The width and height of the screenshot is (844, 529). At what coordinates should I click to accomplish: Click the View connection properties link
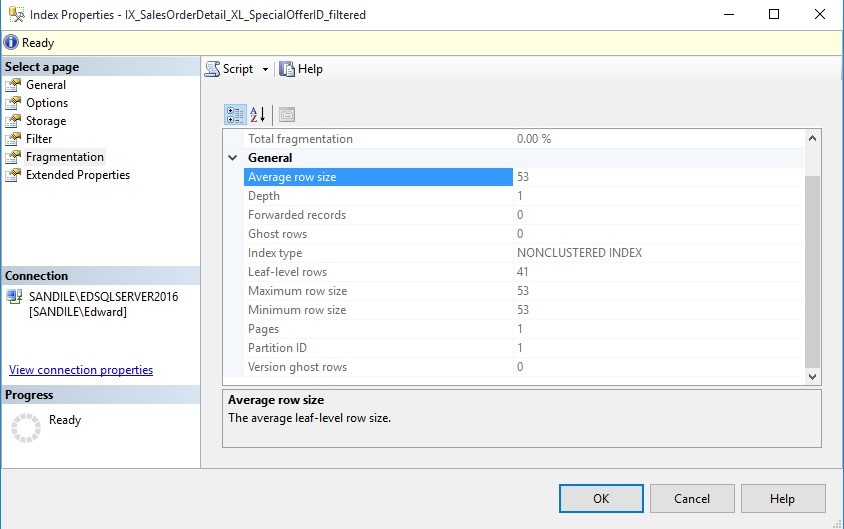[x=81, y=370]
